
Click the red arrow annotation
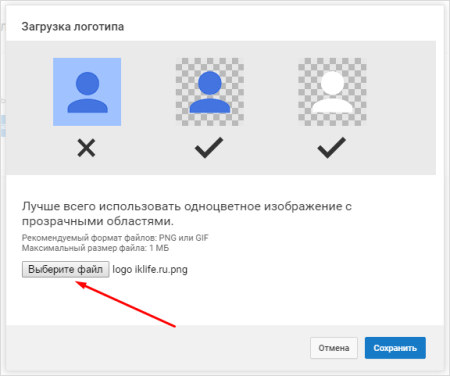tap(126, 304)
